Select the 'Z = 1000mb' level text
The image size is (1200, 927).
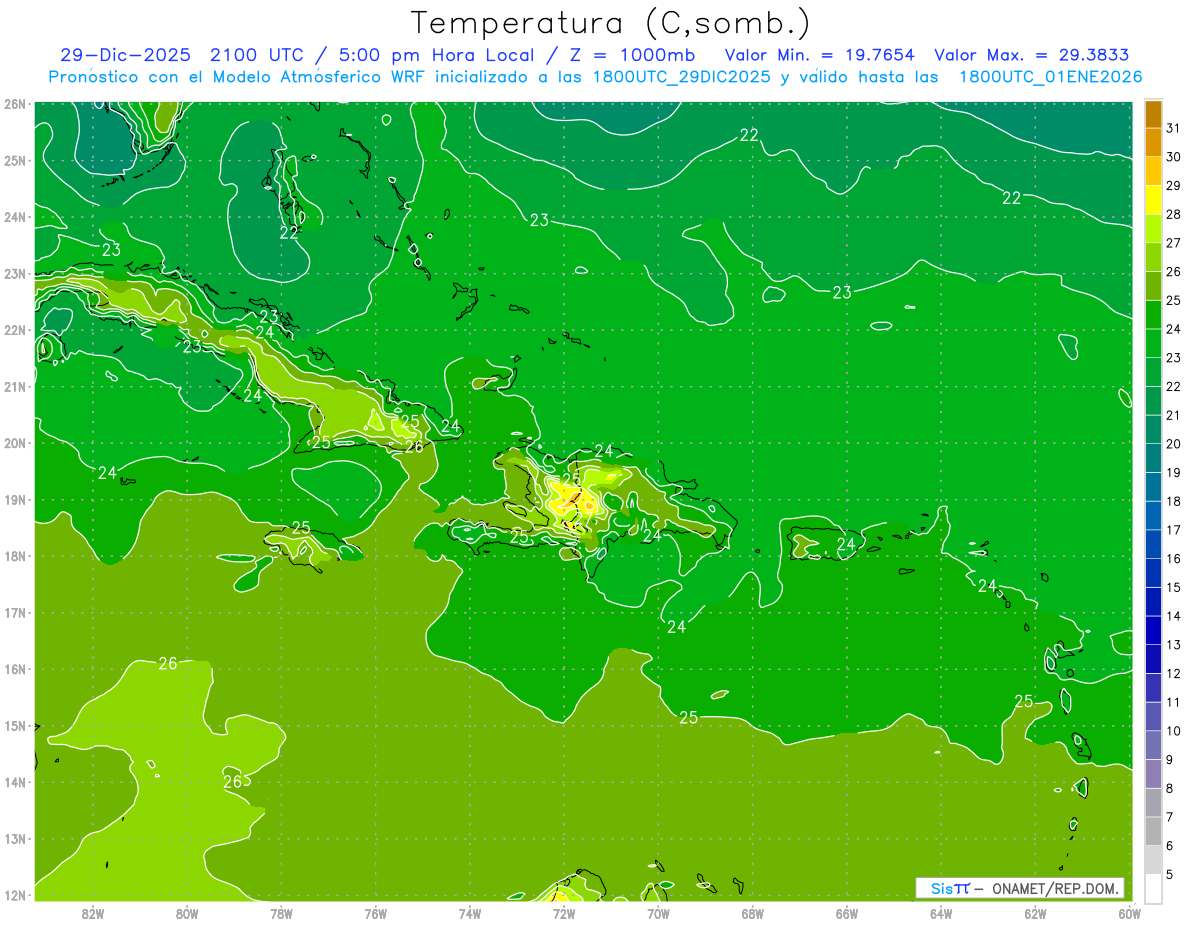click(x=632, y=55)
